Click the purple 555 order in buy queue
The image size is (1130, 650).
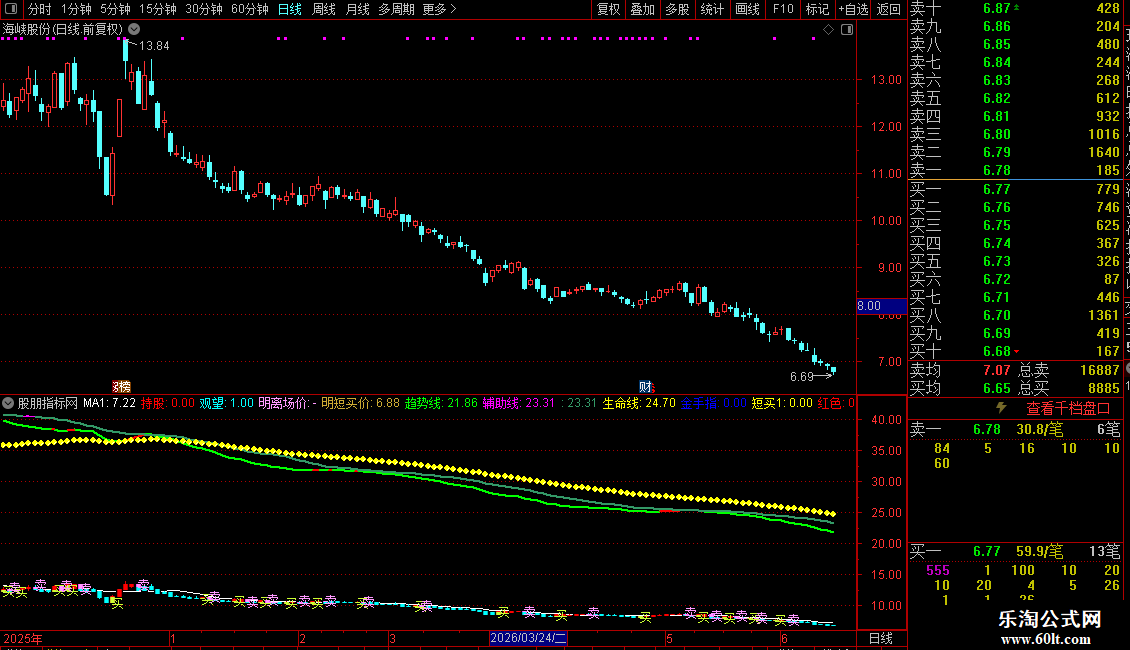938,571
